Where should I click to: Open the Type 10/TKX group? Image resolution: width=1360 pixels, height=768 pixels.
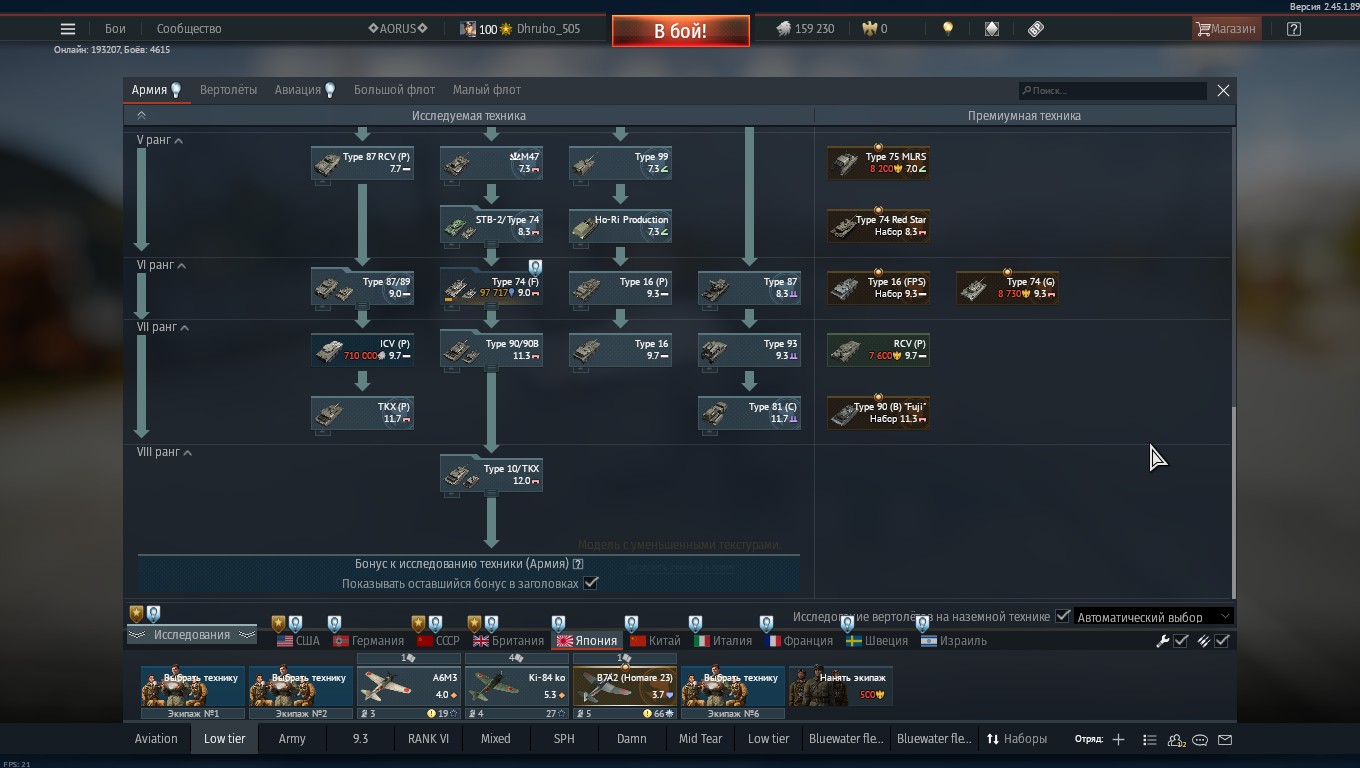[491, 476]
